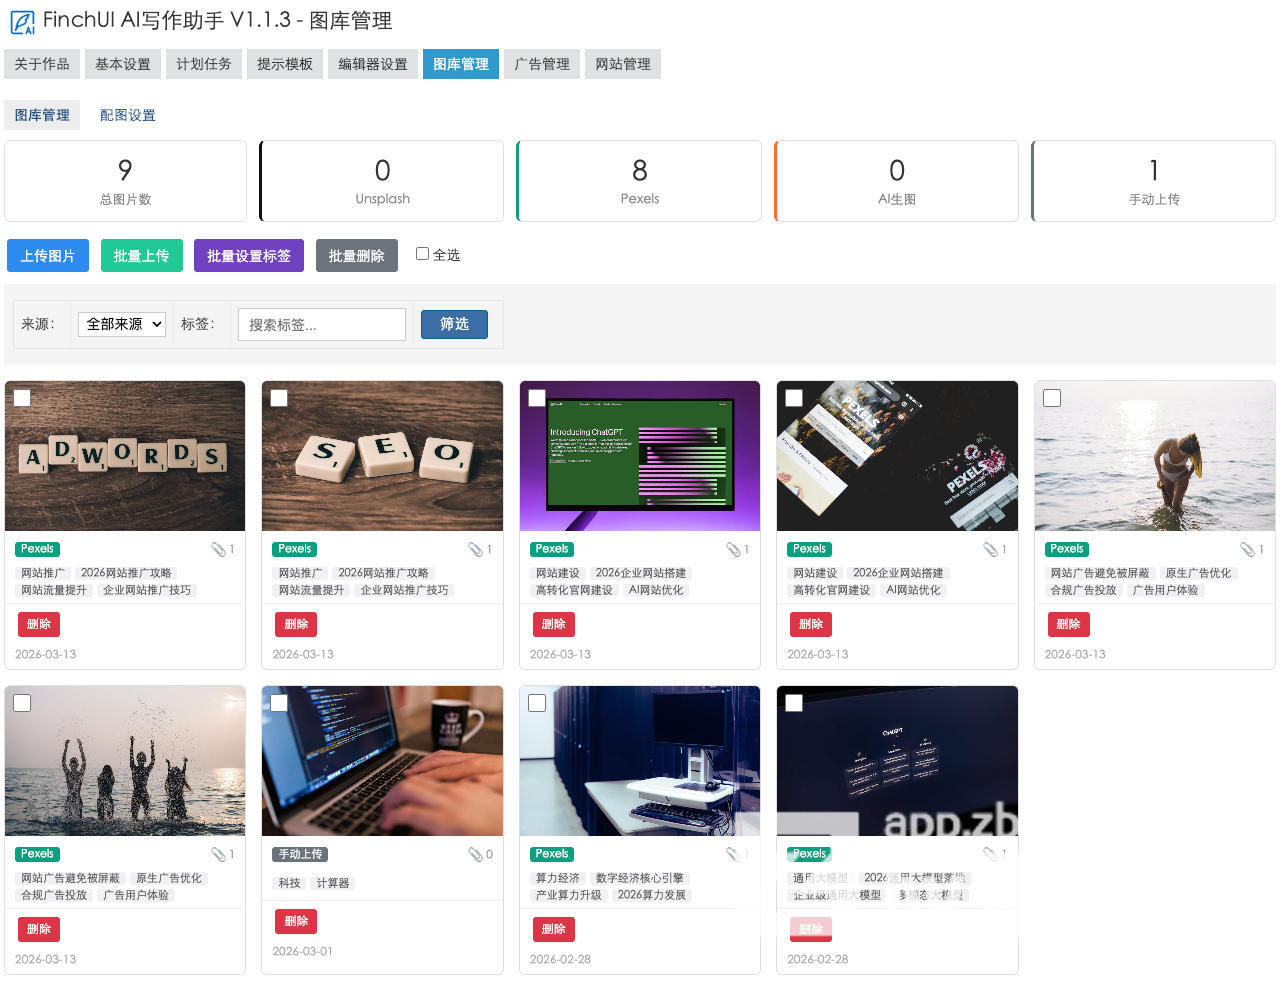Viewport: 1280px width, 982px height.
Task: Click paperclip icon on beach silhouettes card
Action: (x=218, y=854)
